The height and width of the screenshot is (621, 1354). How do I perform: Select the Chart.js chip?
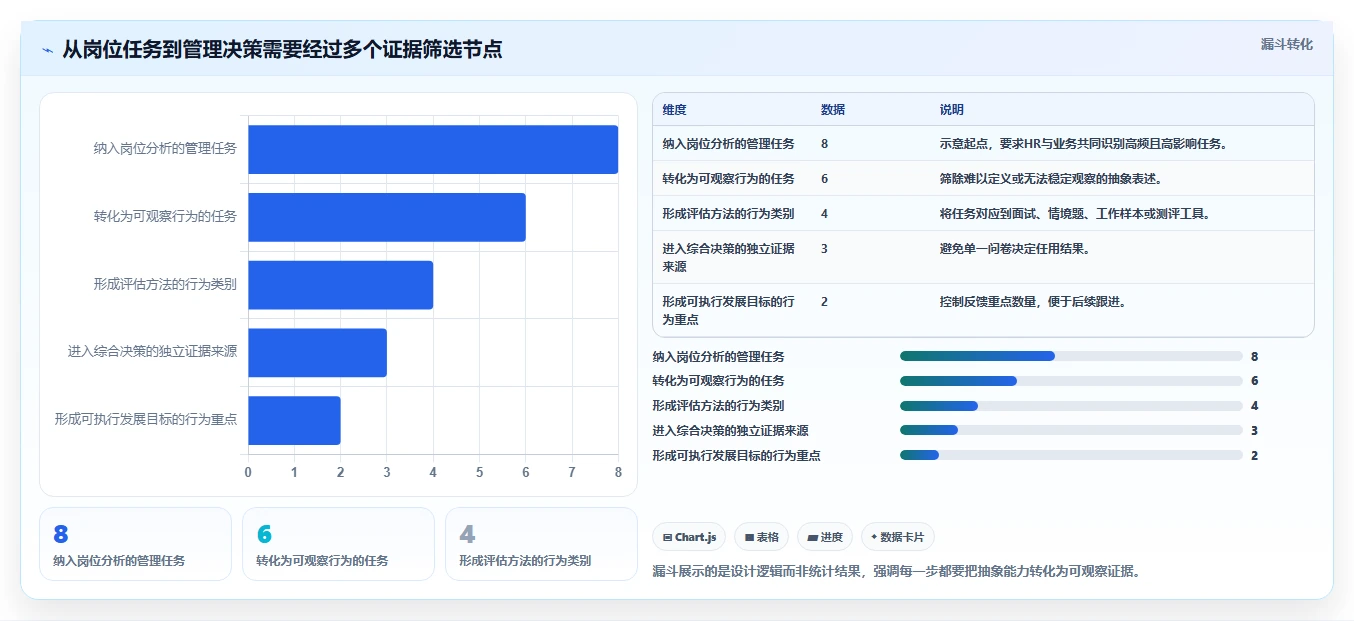689,537
